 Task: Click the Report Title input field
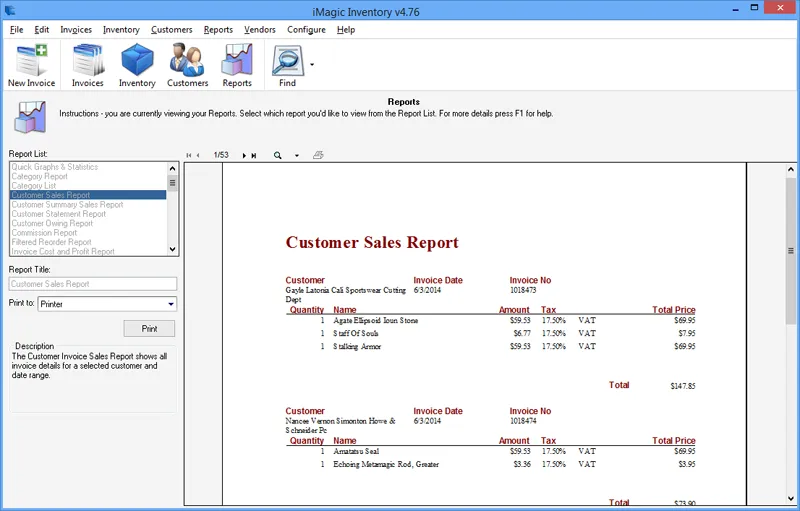click(x=93, y=284)
